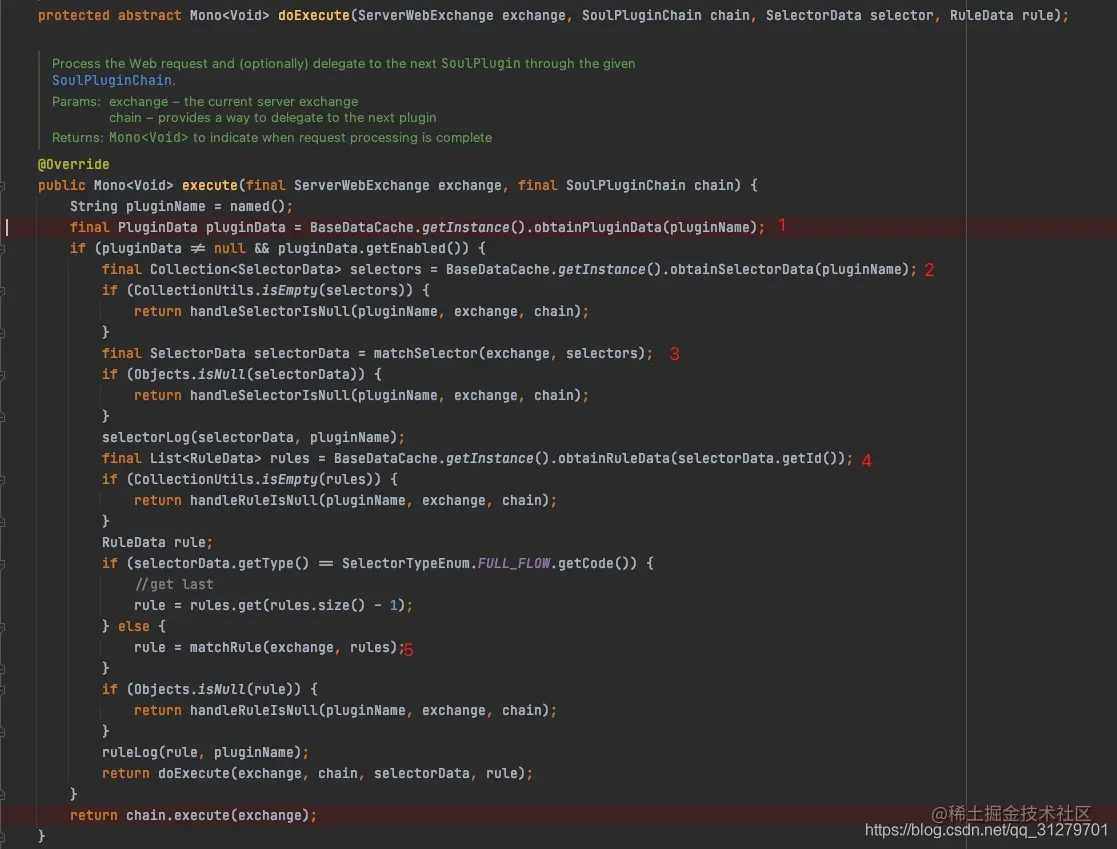
Task: Click the 'public' keyword of the execute method
Action: coord(61,186)
